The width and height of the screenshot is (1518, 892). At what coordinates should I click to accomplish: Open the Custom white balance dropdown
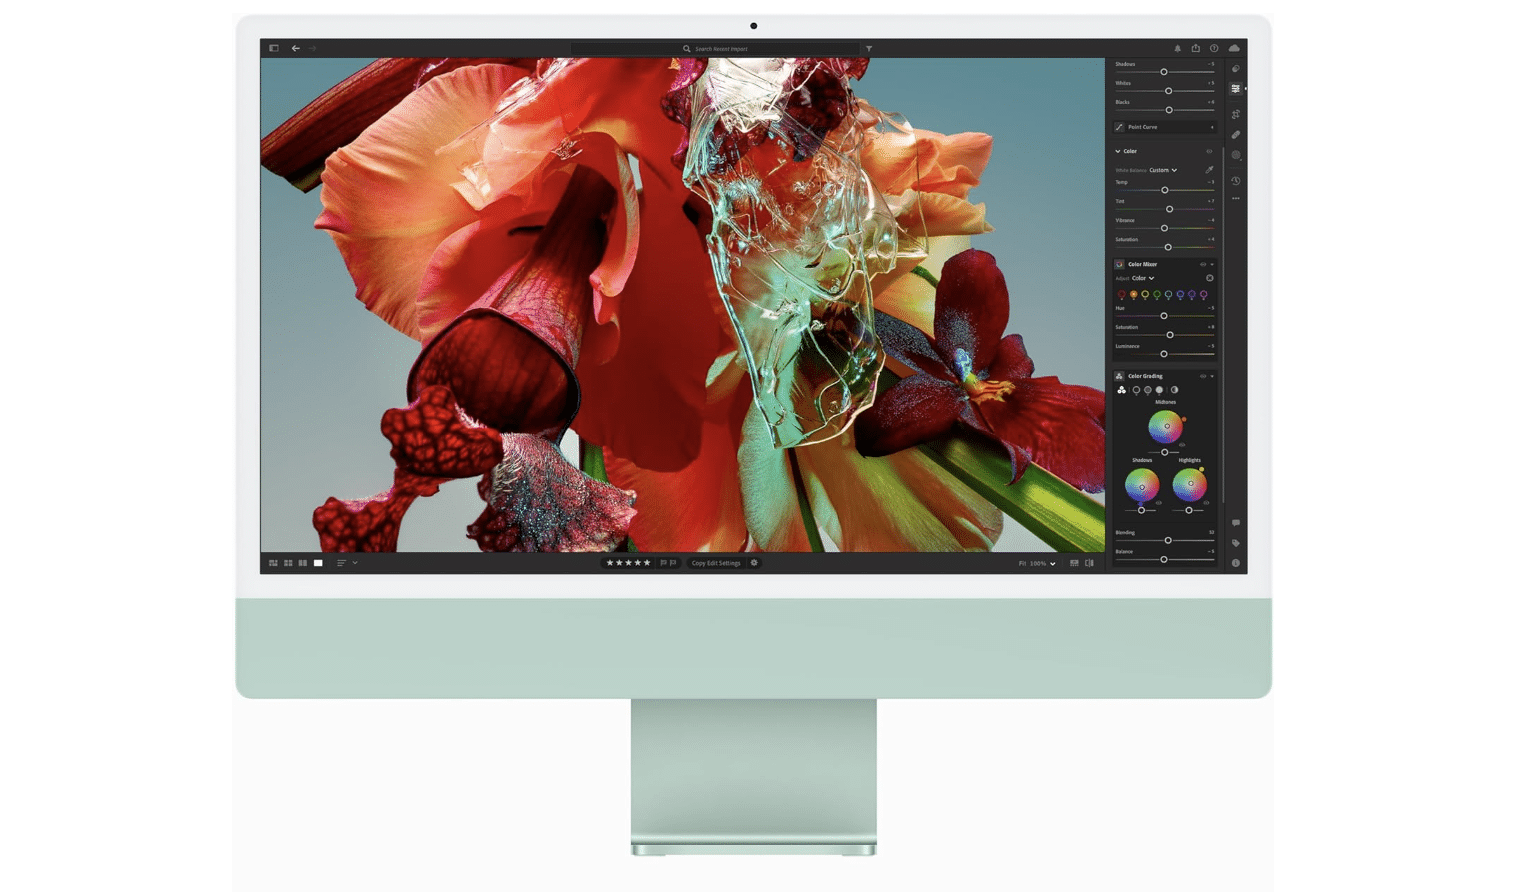point(1162,170)
